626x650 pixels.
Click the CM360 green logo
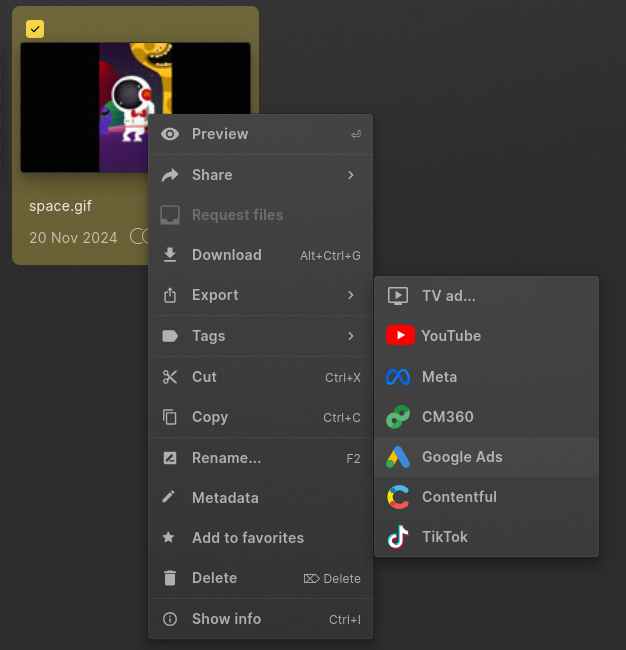(x=398, y=417)
